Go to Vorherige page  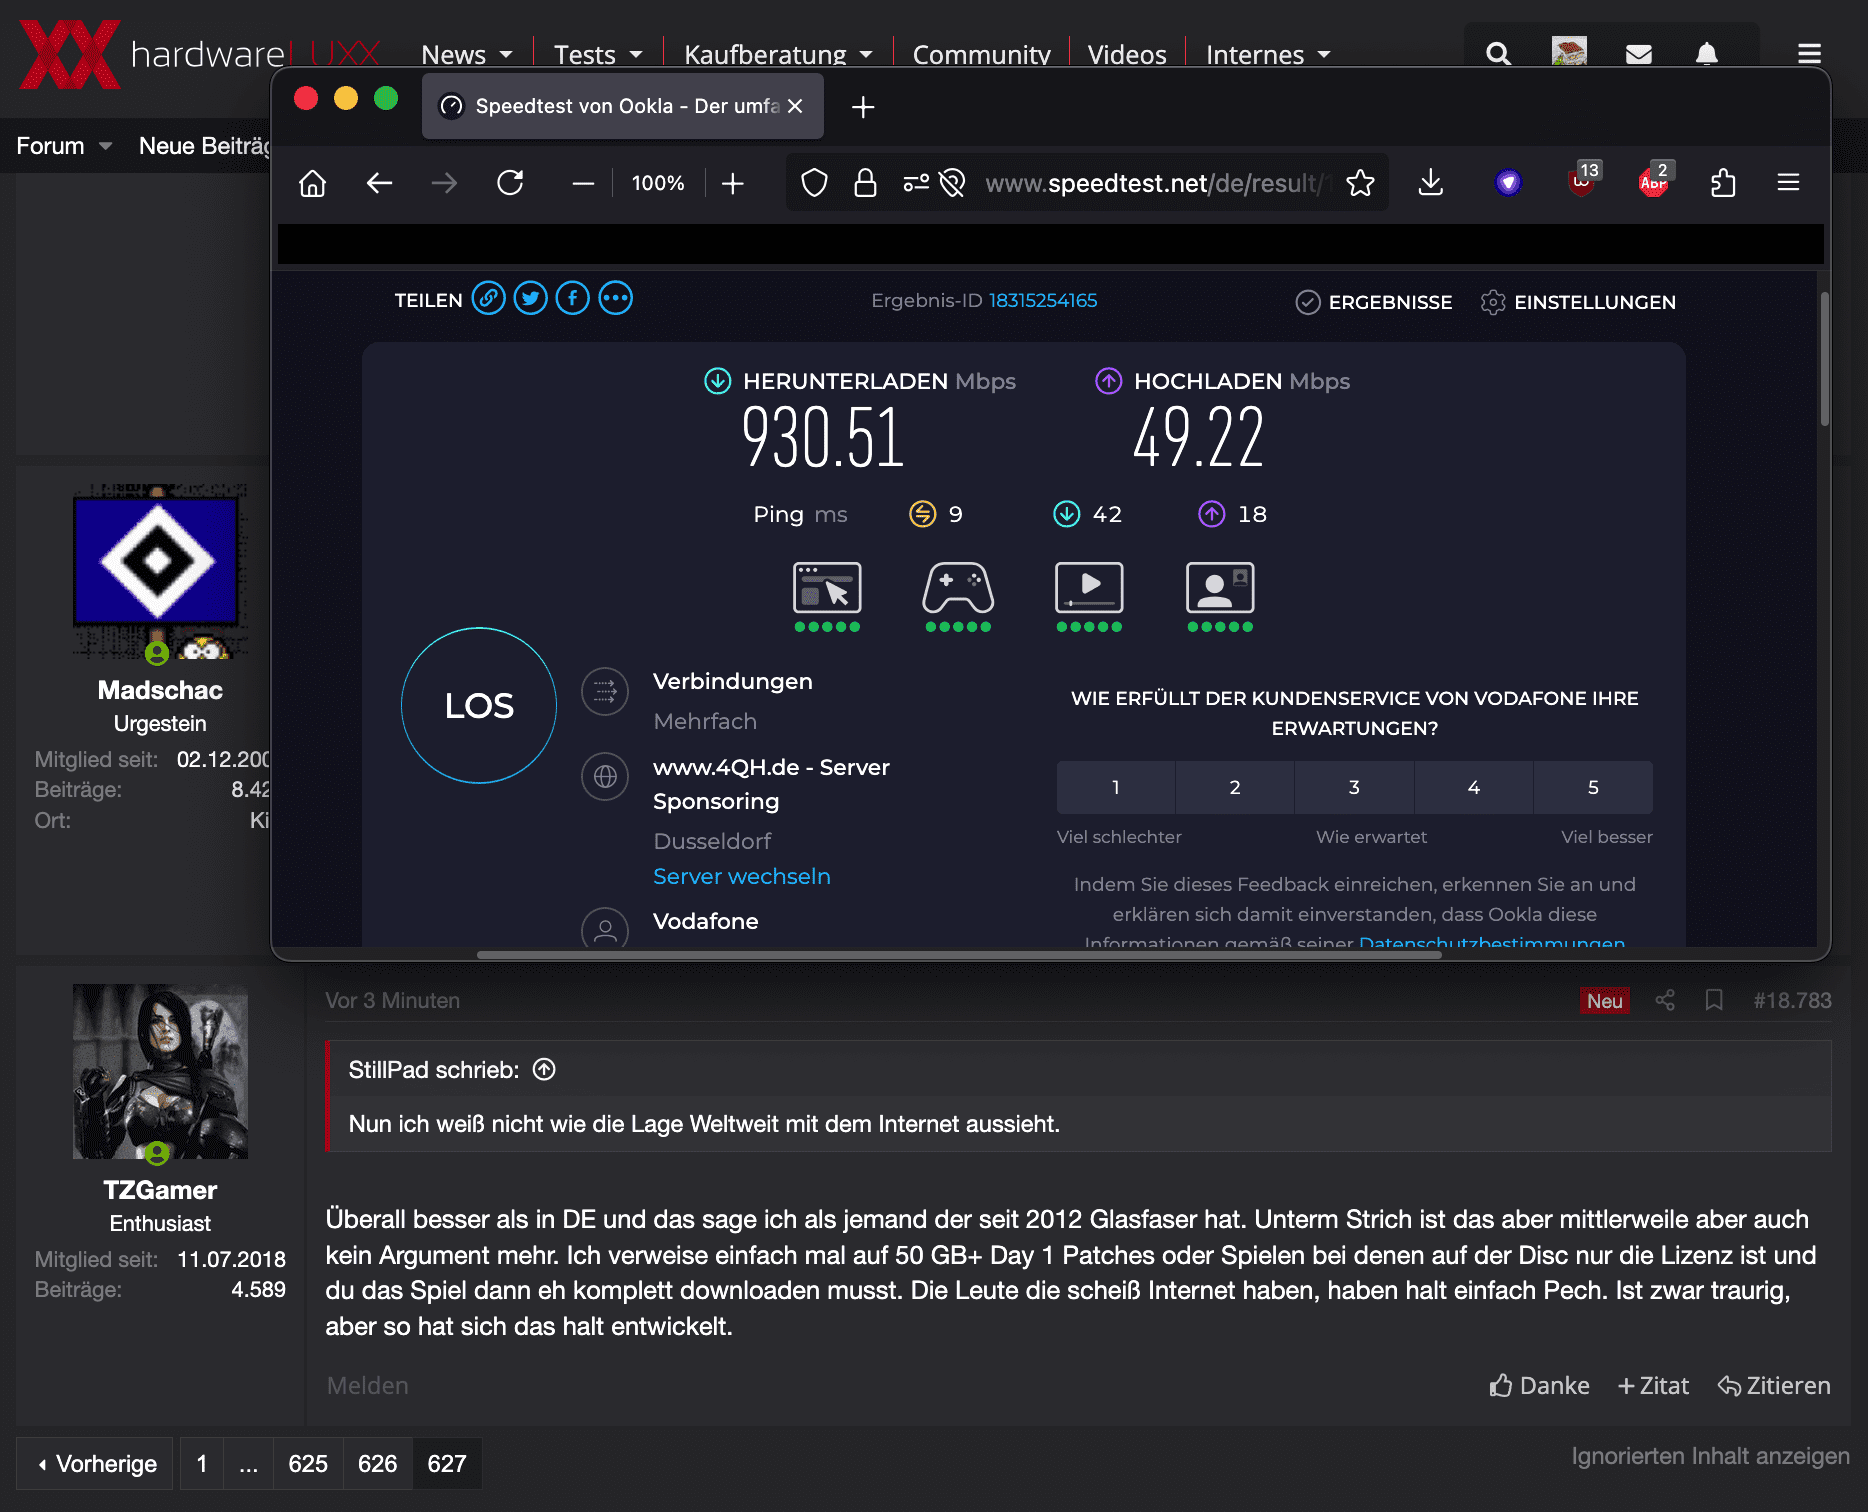[96, 1464]
